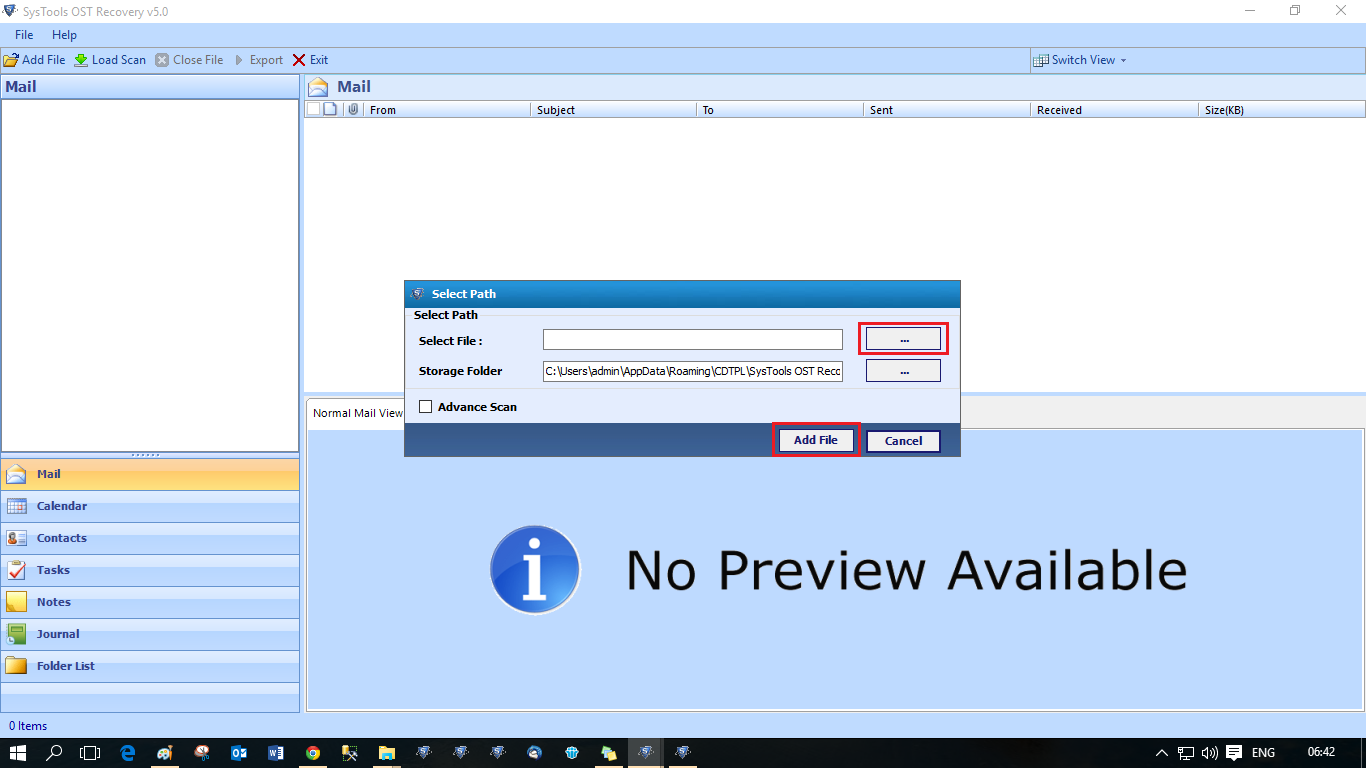The width and height of the screenshot is (1366, 768).
Task: Click the attachment paperclip column header
Action: pyautogui.click(x=353, y=109)
